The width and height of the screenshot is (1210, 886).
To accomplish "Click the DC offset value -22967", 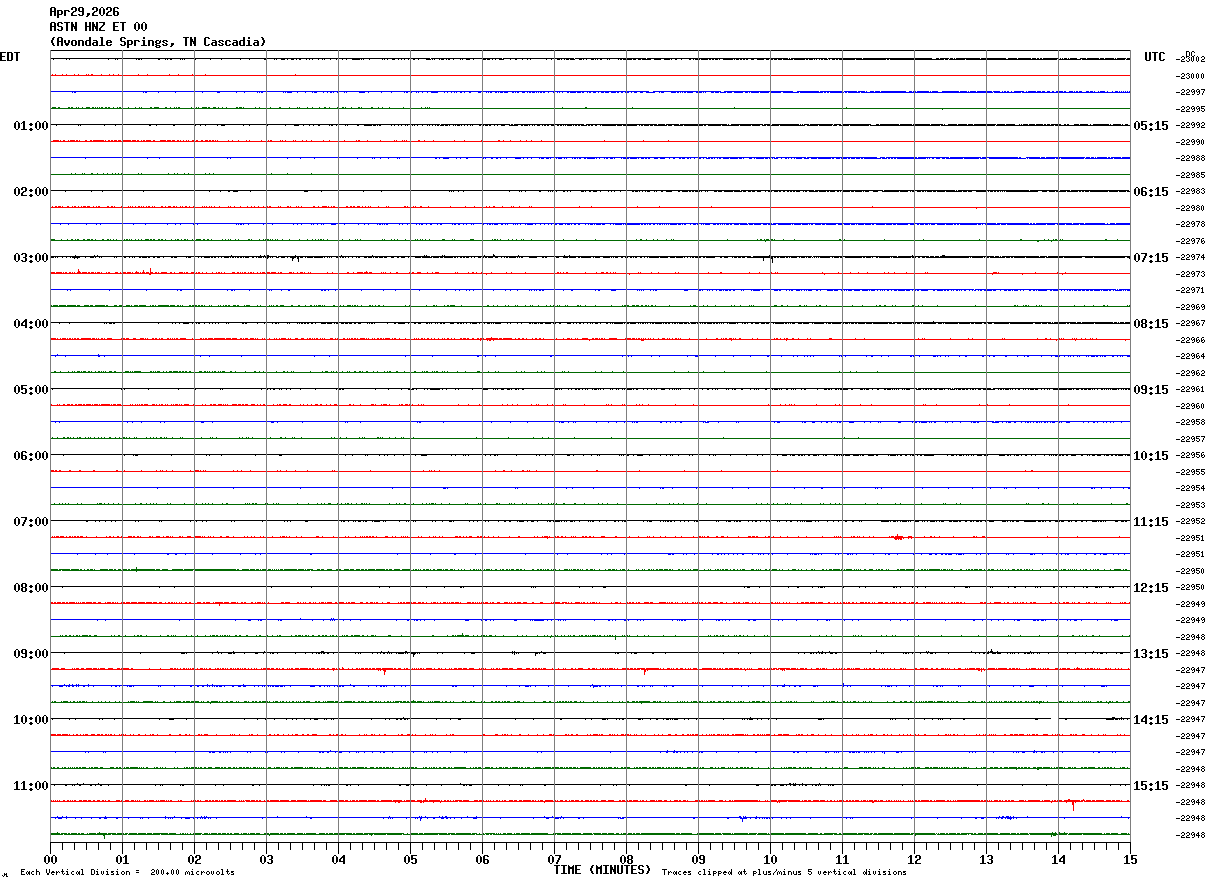I will coord(1190,323).
